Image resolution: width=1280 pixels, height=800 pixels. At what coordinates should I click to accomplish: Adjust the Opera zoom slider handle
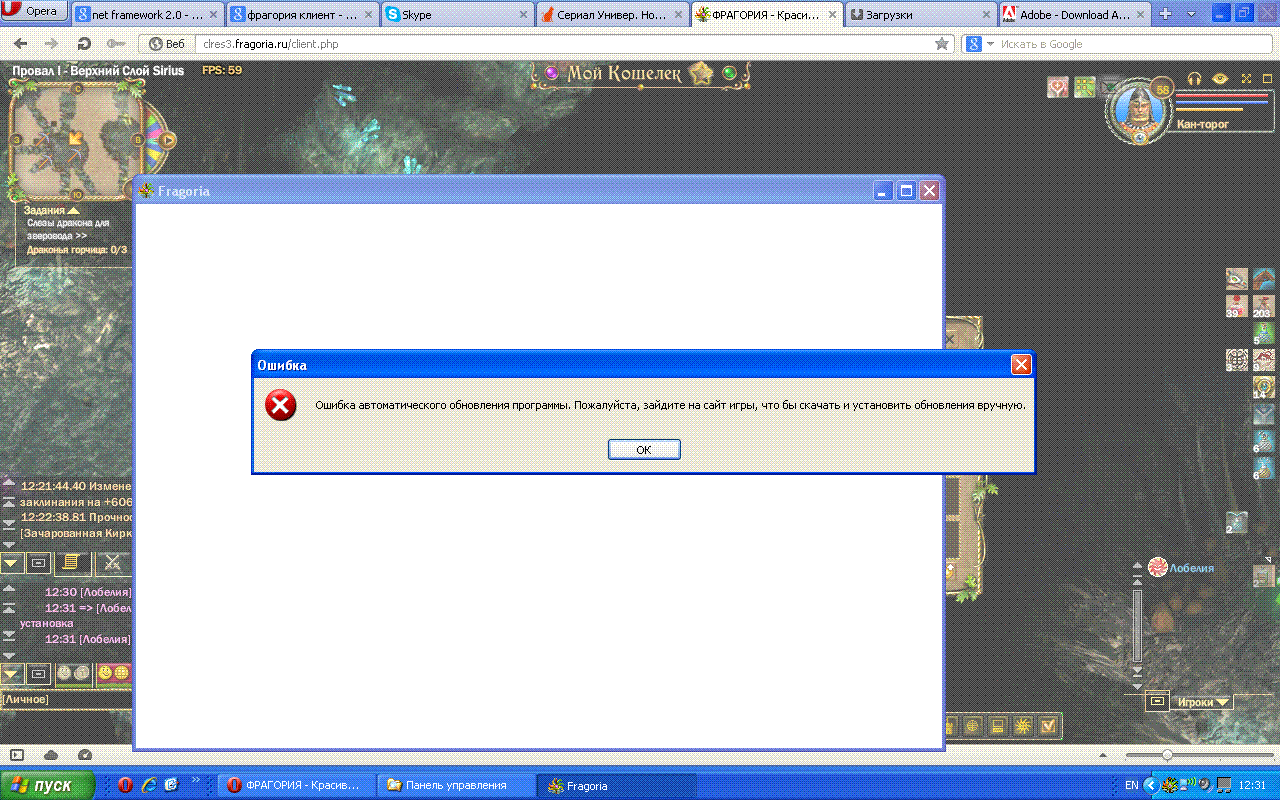(x=1166, y=755)
